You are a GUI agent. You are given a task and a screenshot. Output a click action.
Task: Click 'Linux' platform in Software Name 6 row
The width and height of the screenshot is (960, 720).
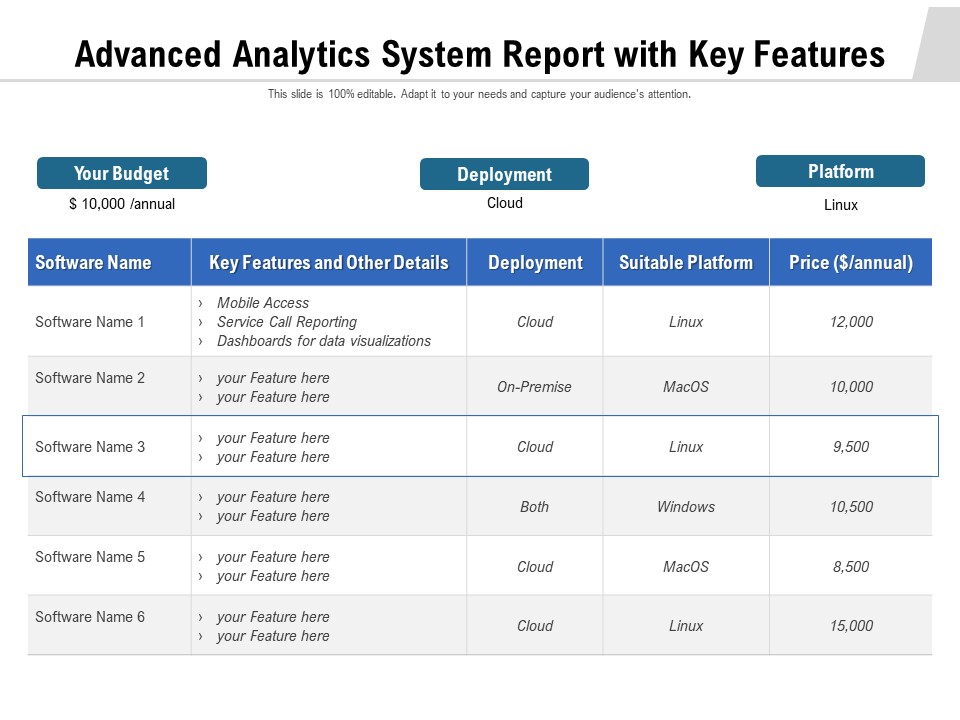tap(686, 626)
